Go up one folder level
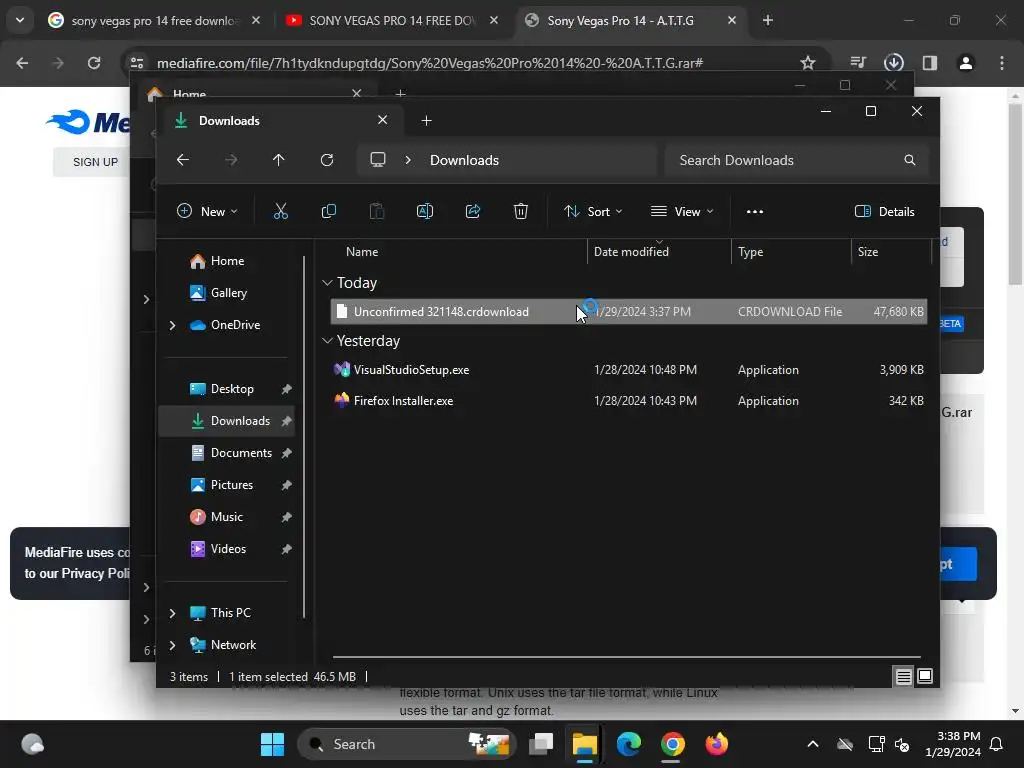 coord(278,160)
